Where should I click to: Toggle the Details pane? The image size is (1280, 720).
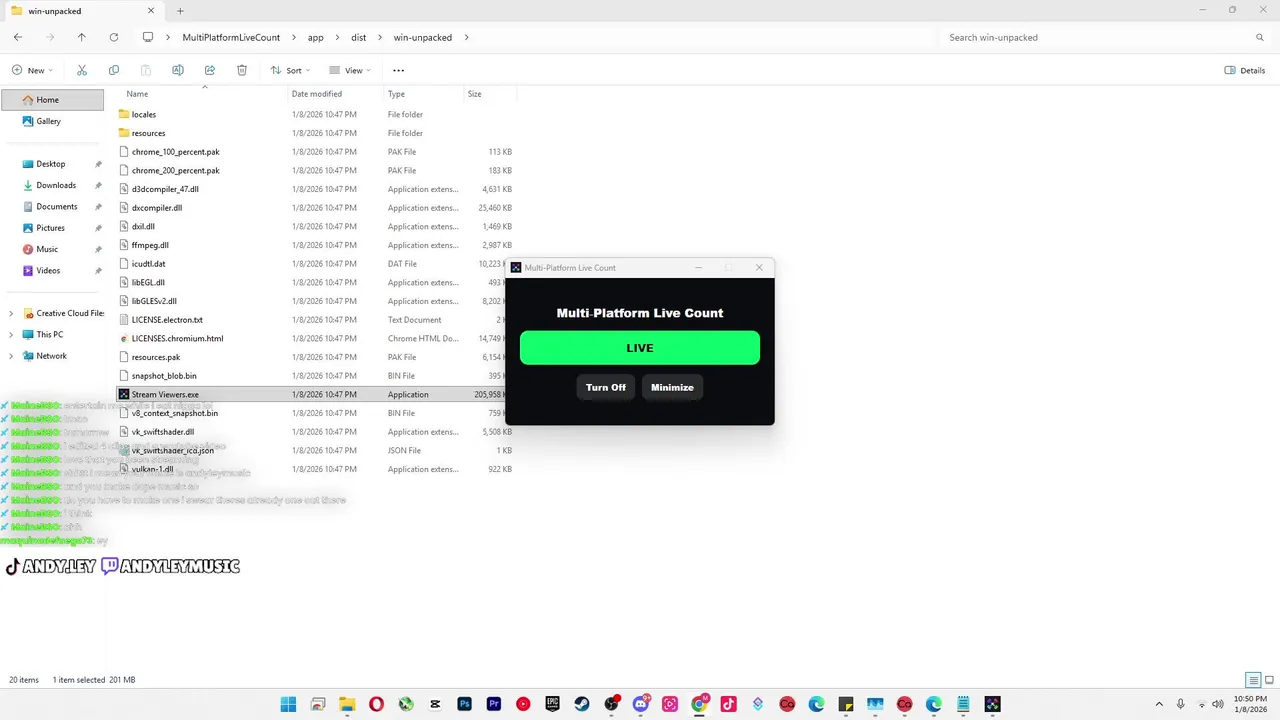[1245, 70]
